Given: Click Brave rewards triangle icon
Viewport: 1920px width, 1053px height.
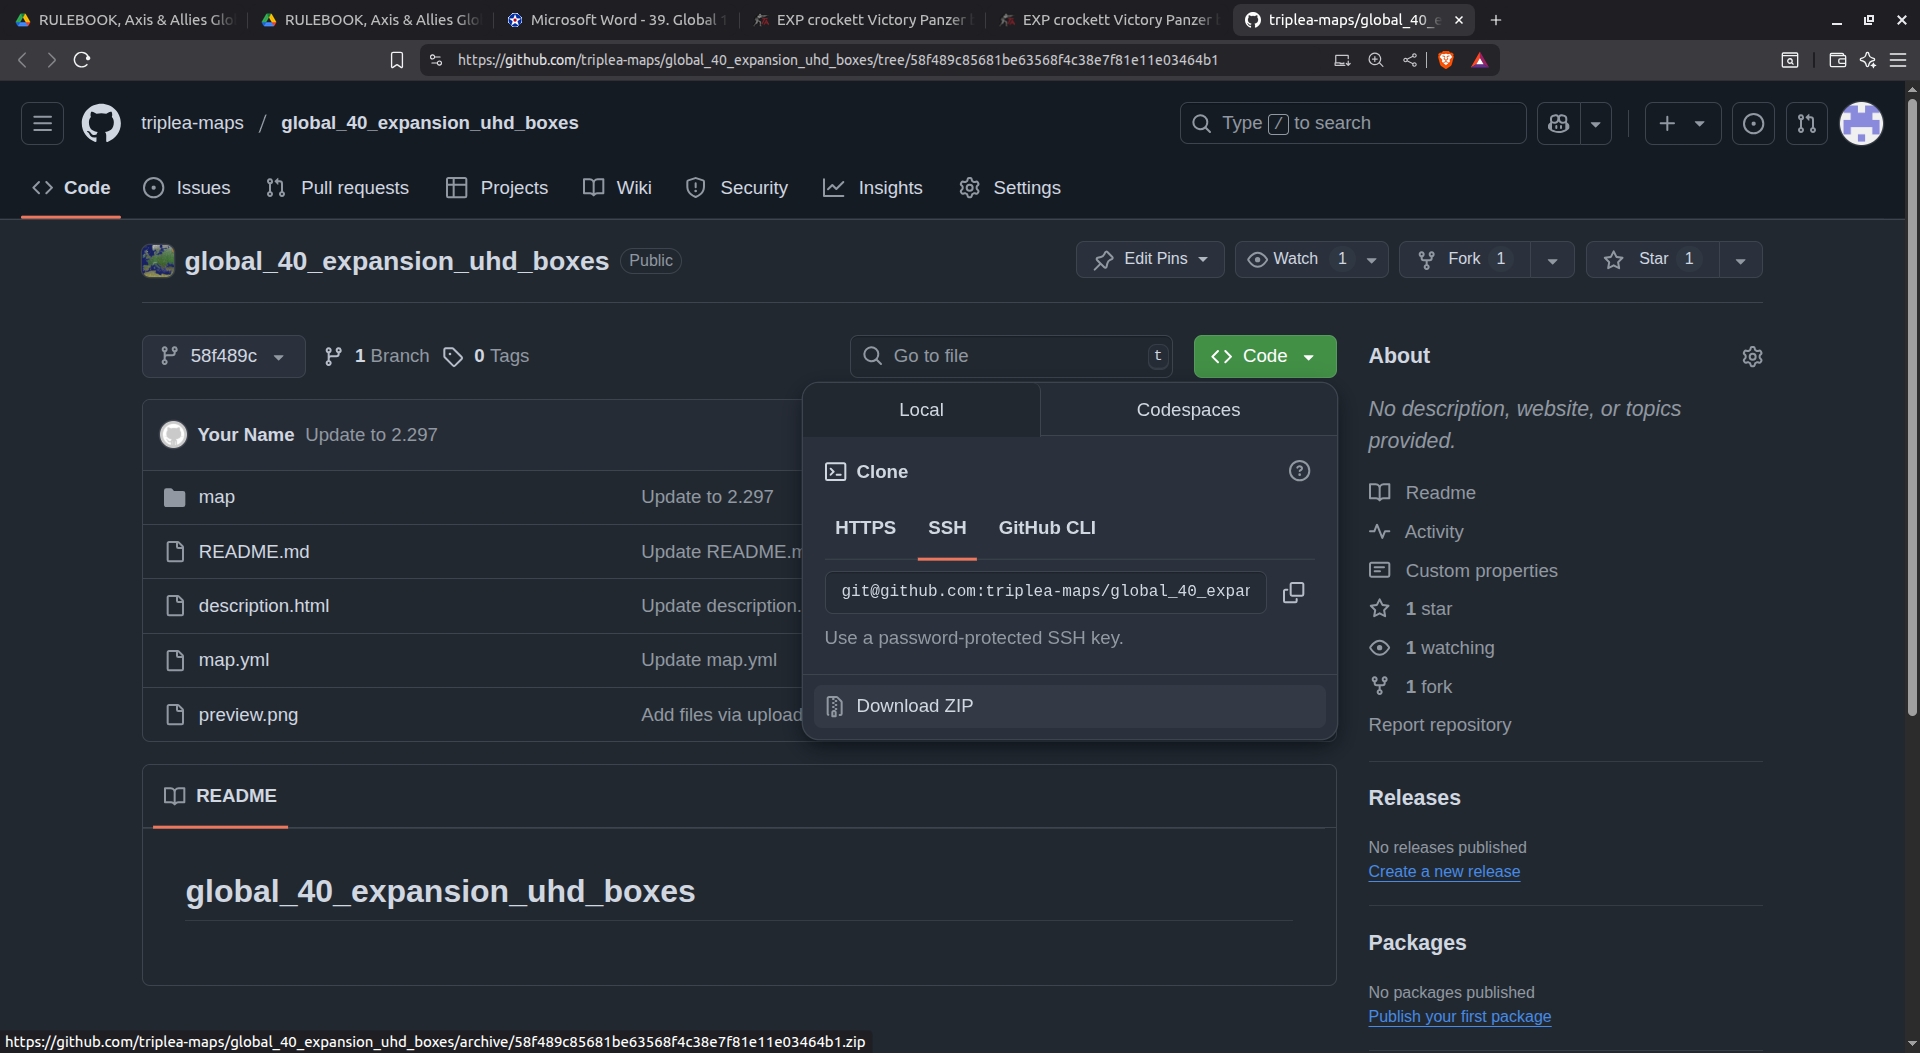Looking at the screenshot, I should pos(1480,60).
